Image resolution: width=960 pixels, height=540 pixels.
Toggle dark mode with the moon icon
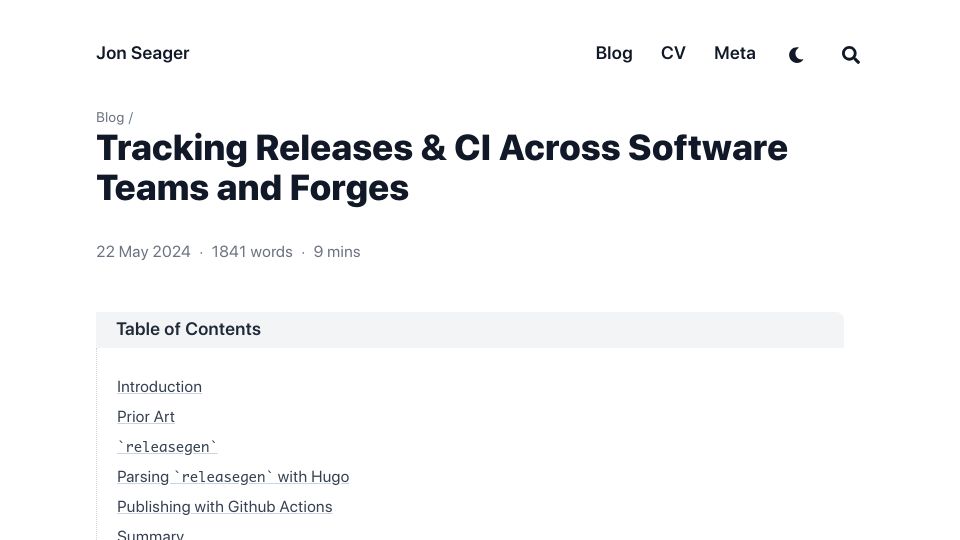click(x=796, y=55)
